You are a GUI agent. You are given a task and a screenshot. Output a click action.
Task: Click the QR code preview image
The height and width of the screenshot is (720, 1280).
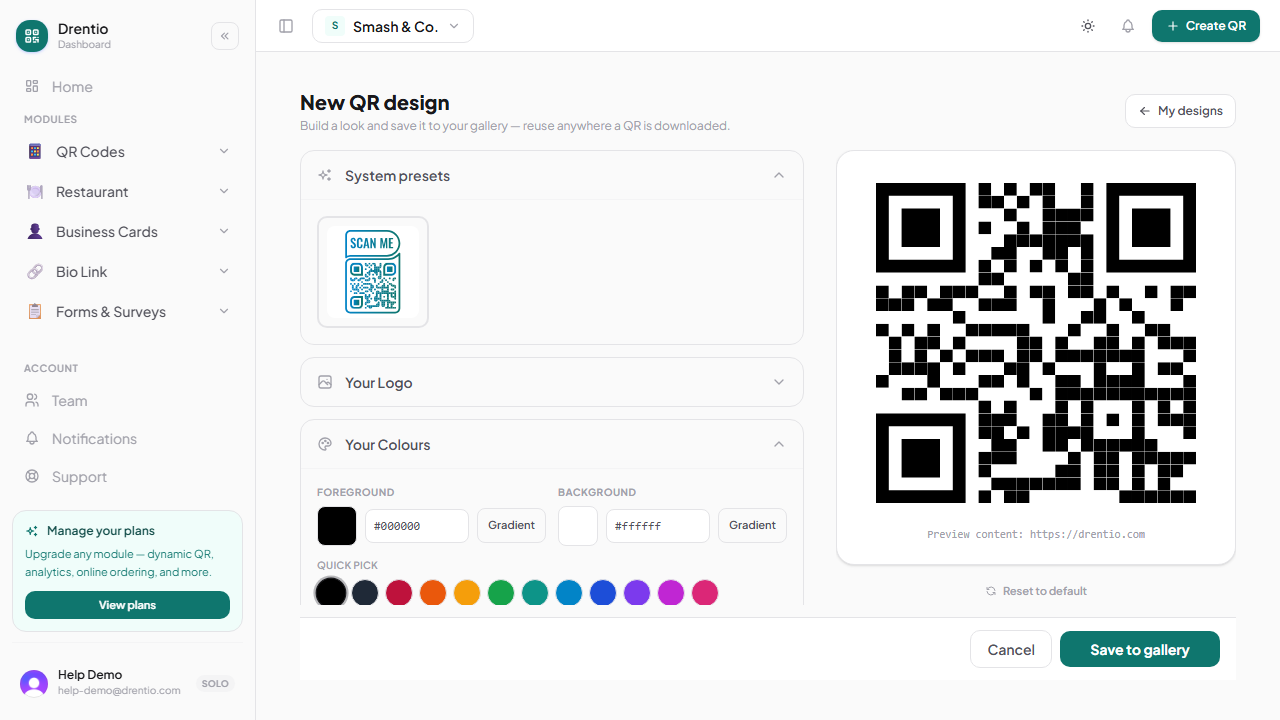tap(1036, 343)
